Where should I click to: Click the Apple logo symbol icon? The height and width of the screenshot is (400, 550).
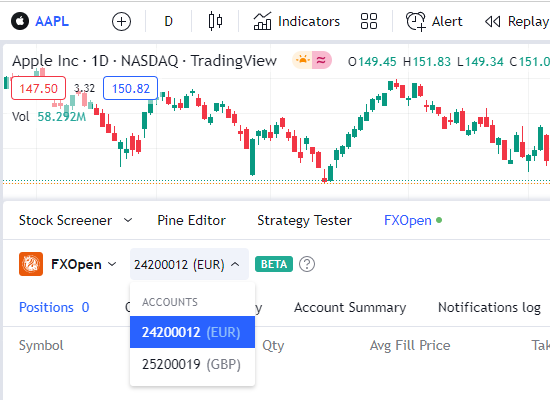point(20,21)
